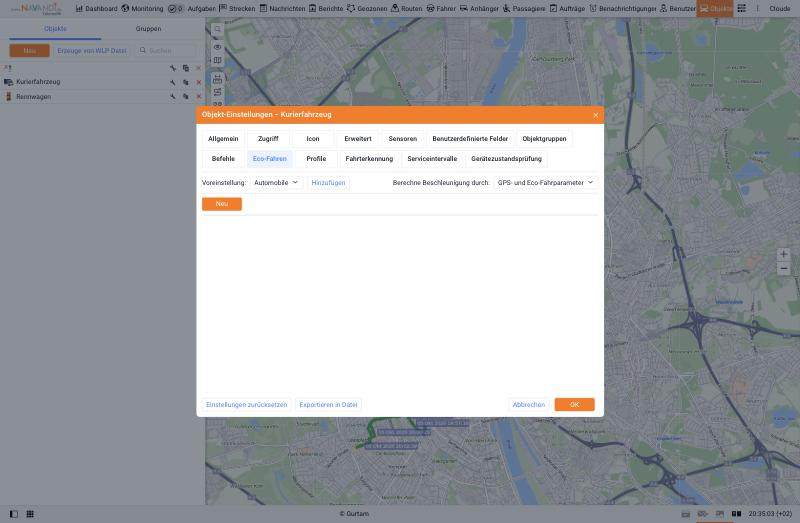Select the Eco-Fahren tab
Viewport: 800px width, 523px height.
point(269,159)
